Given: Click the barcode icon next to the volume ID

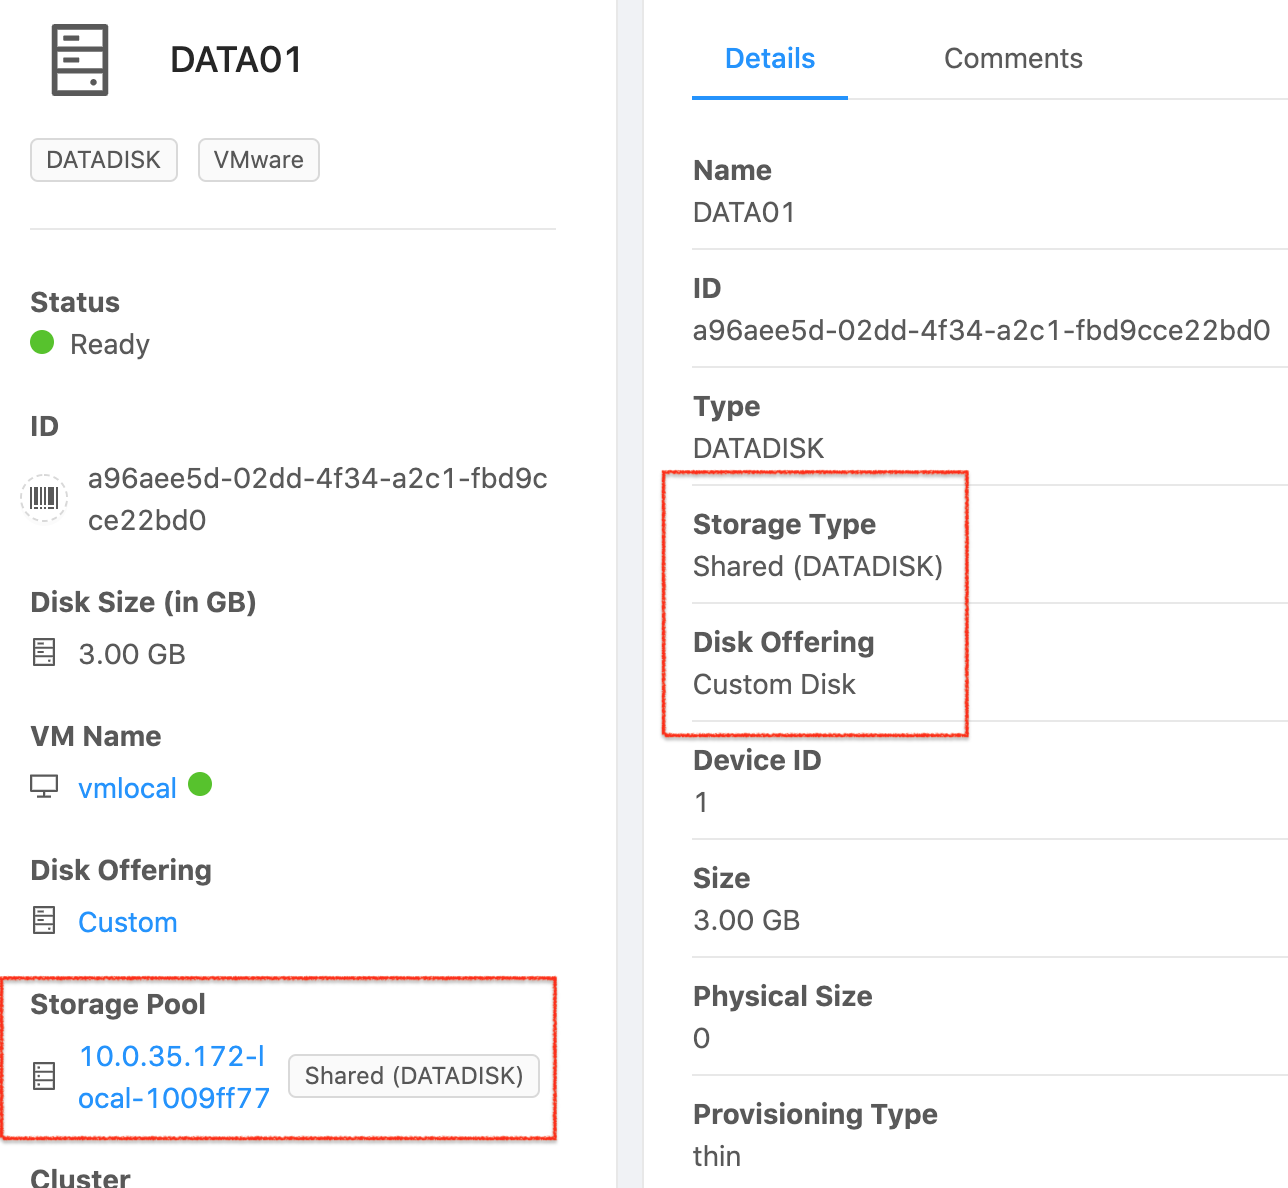Looking at the screenshot, I should pos(44,497).
